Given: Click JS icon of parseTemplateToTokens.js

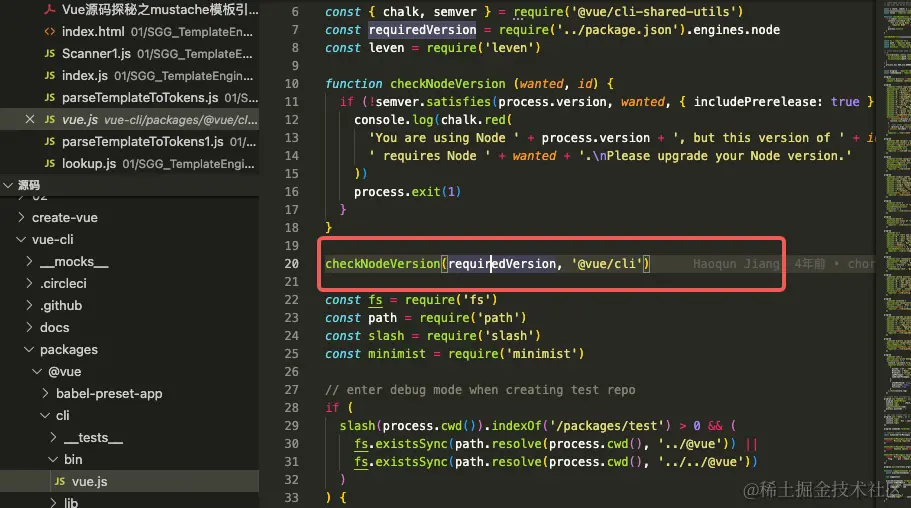Looking at the screenshot, I should [x=50, y=97].
